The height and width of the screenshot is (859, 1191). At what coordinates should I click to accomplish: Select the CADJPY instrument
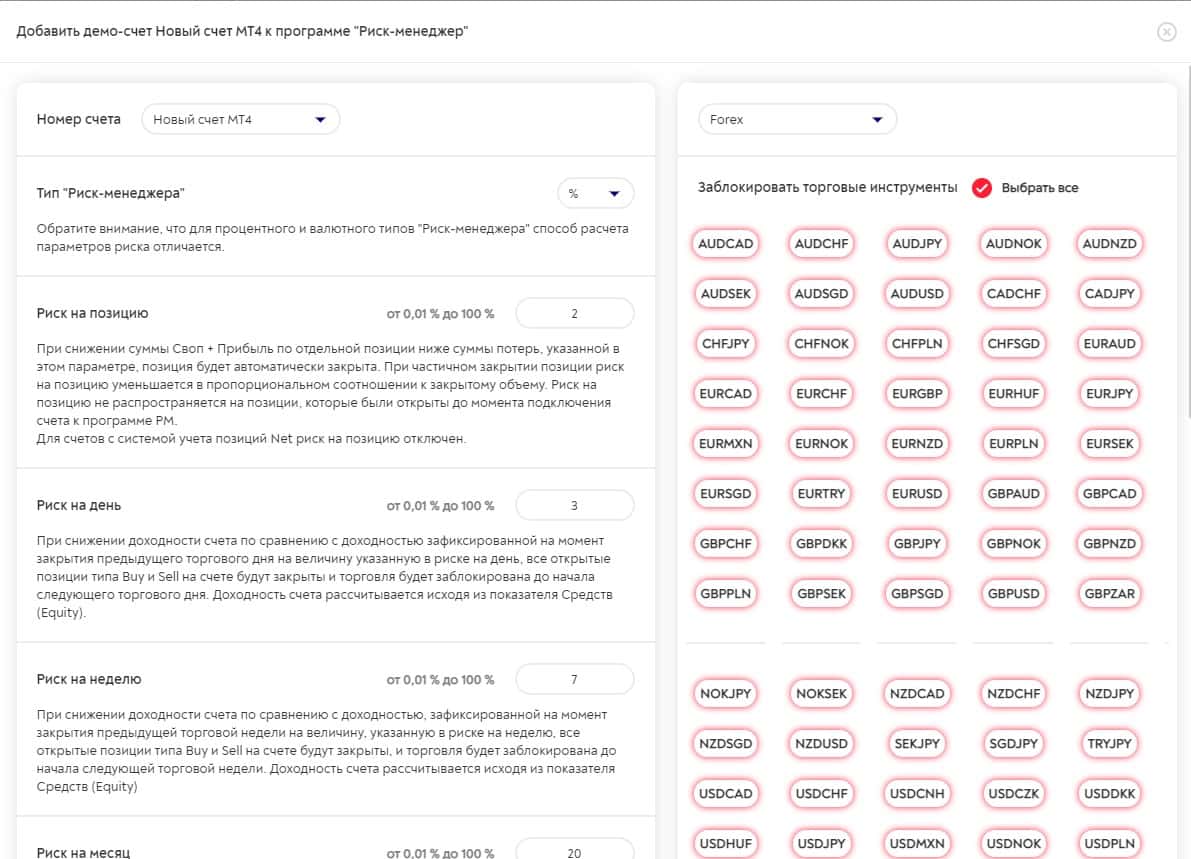pos(1109,294)
